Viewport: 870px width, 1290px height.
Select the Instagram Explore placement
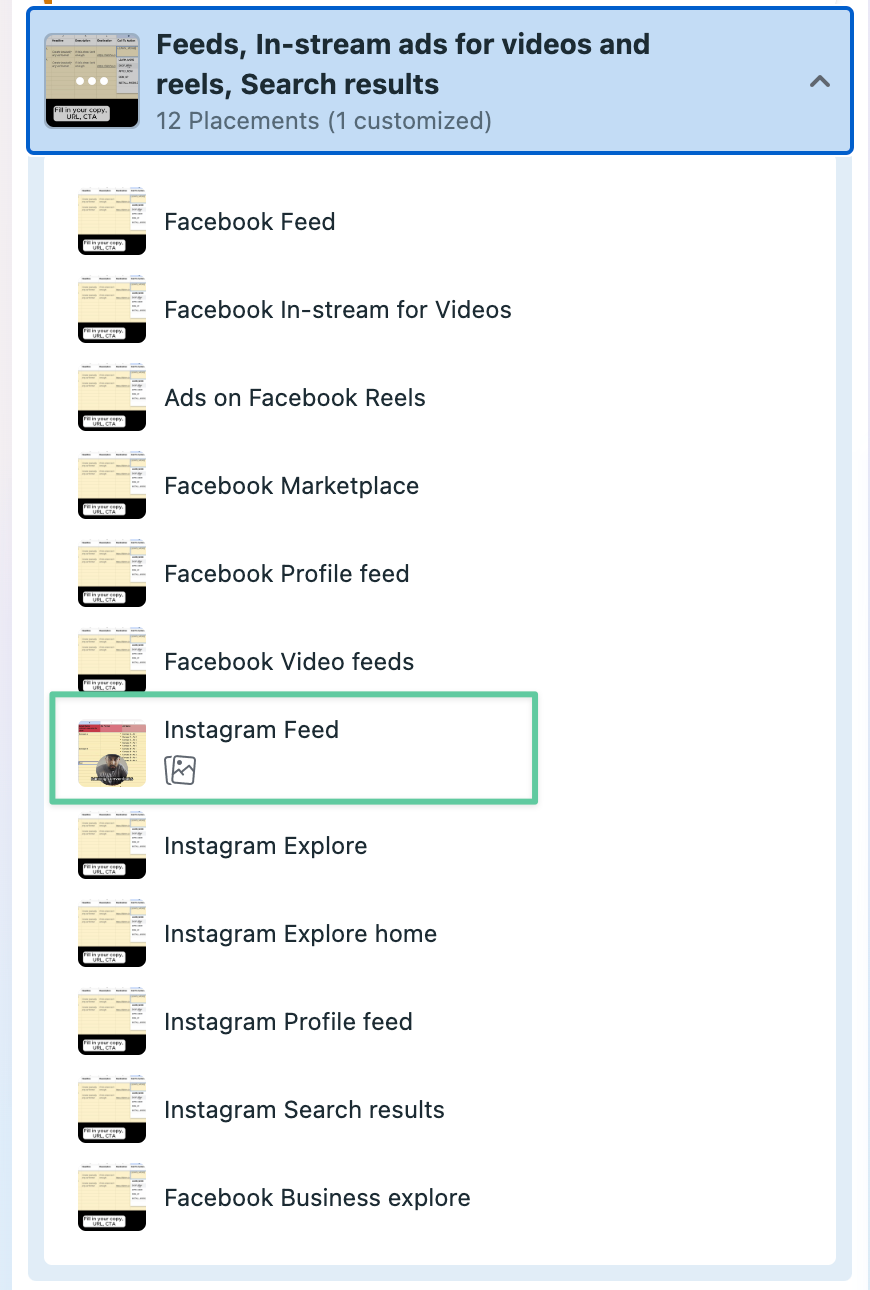[x=265, y=846]
